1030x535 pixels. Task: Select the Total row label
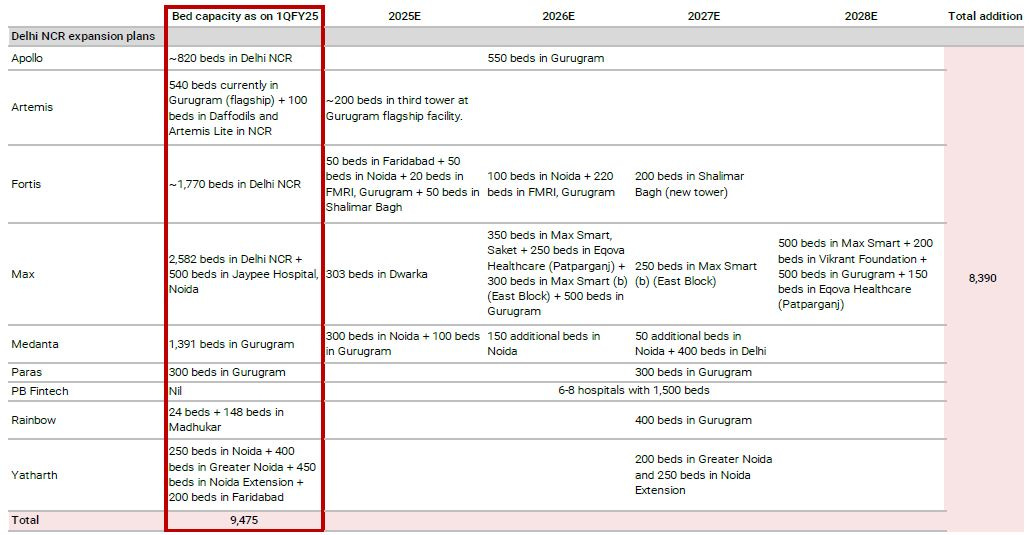pos(25,520)
